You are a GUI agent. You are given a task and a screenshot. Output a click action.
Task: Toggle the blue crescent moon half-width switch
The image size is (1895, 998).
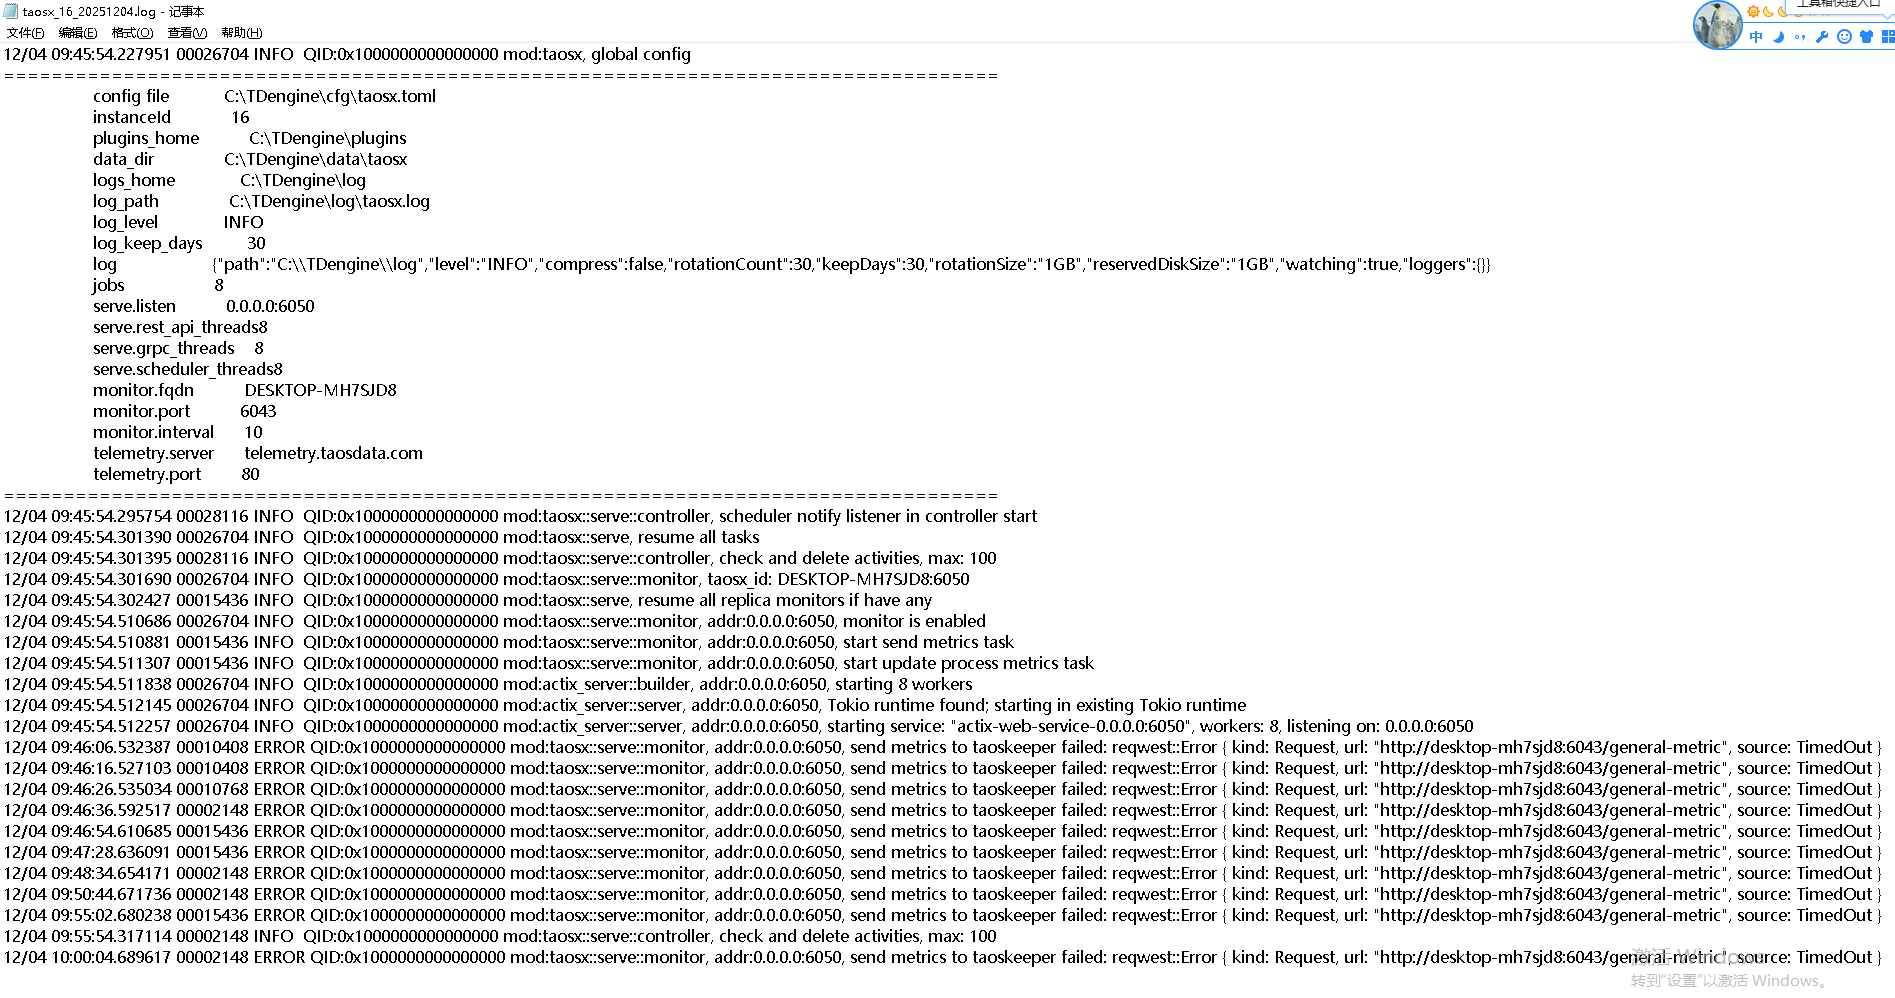[1778, 37]
